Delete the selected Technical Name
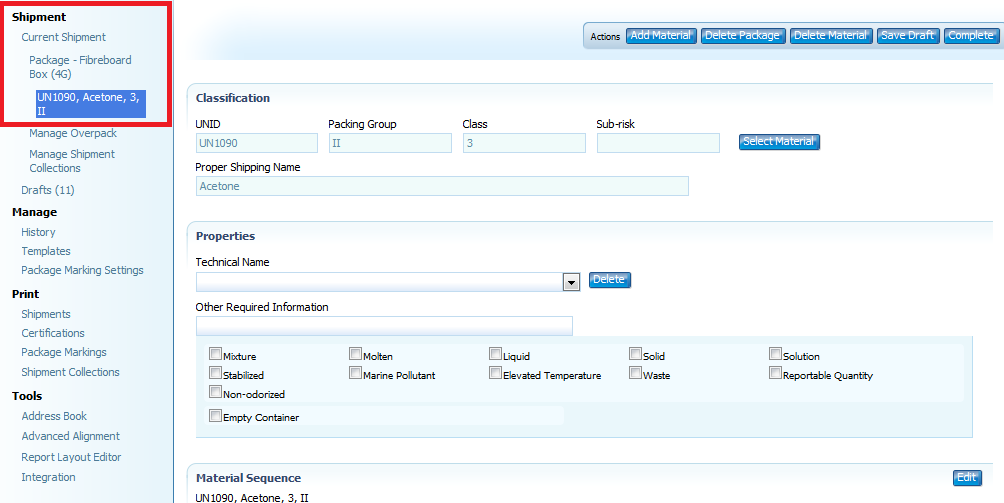Screen dimensions: 1004x503 pos(609,280)
